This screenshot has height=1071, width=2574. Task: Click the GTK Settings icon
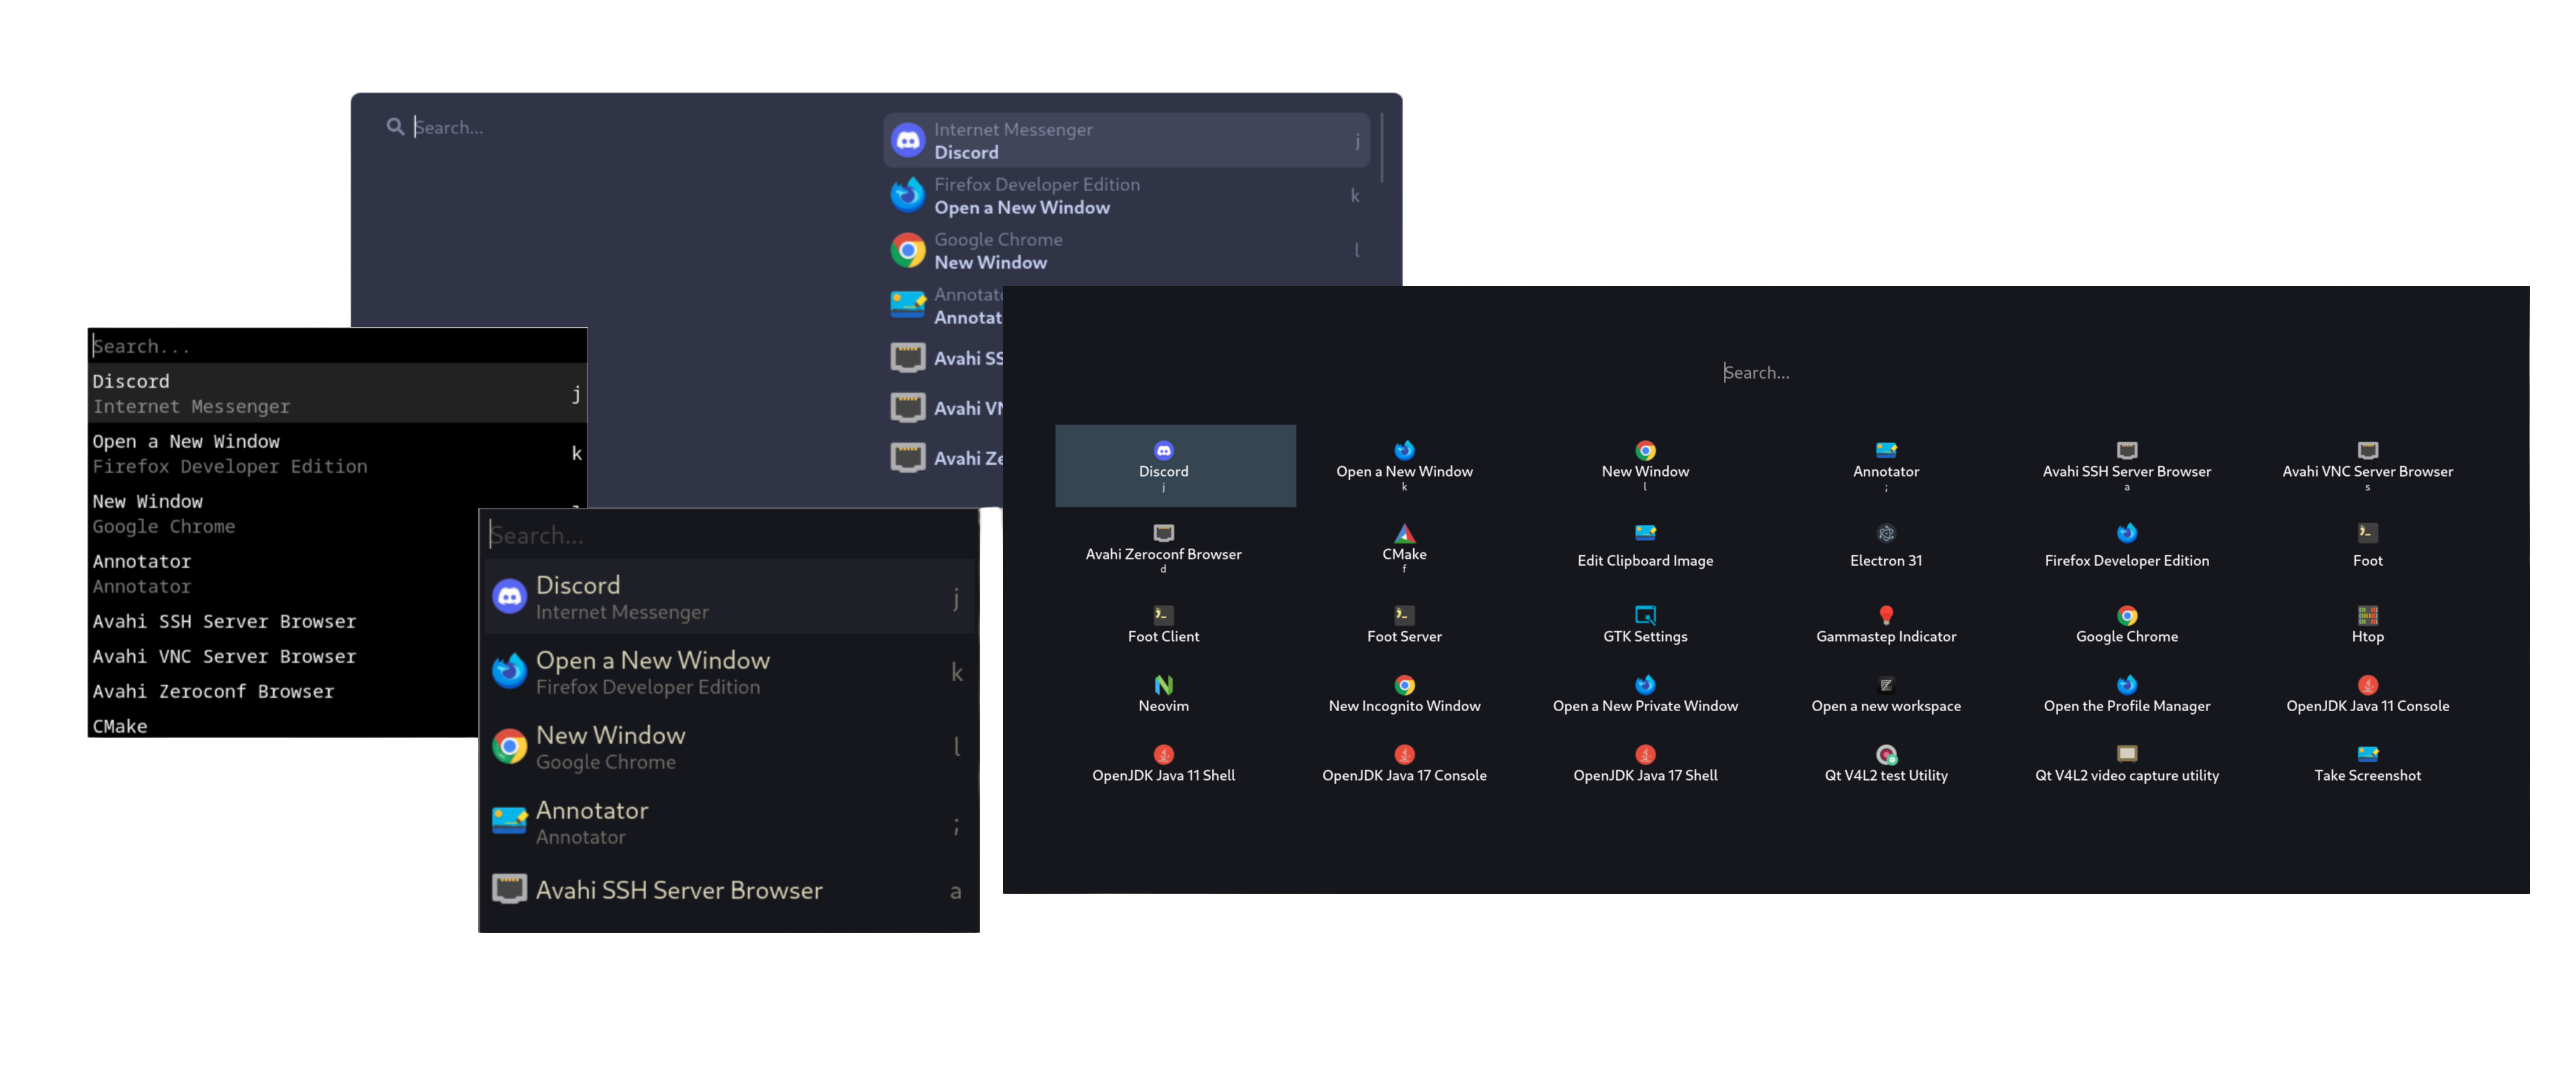click(x=1645, y=615)
